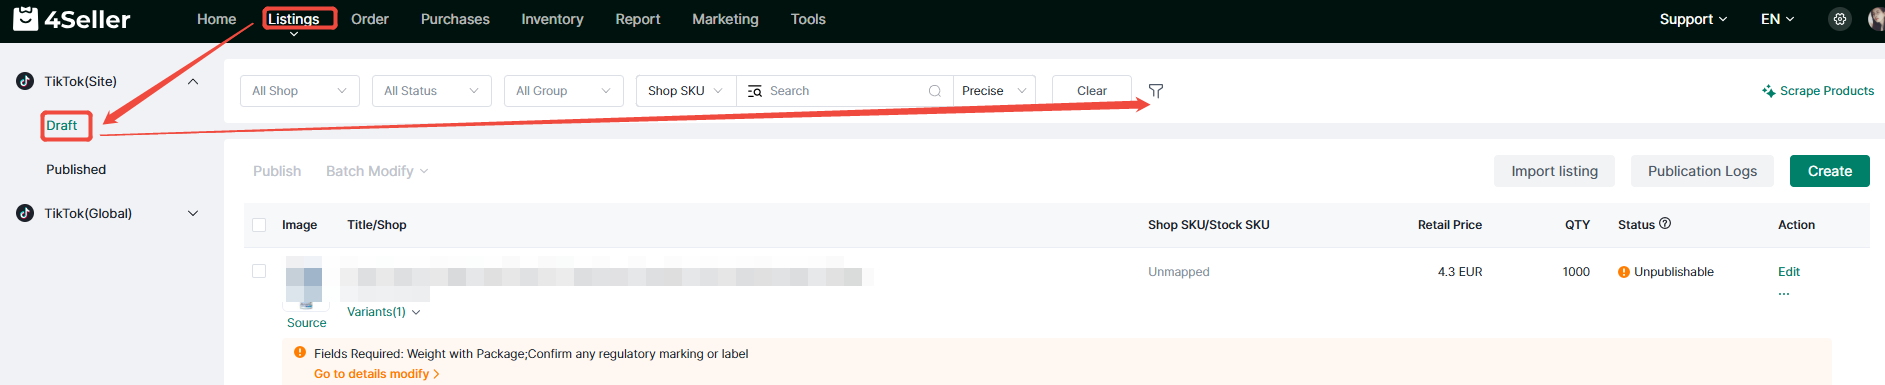The width and height of the screenshot is (1885, 385).
Task: Click the QTY column header
Action: pyautogui.click(x=1577, y=225)
